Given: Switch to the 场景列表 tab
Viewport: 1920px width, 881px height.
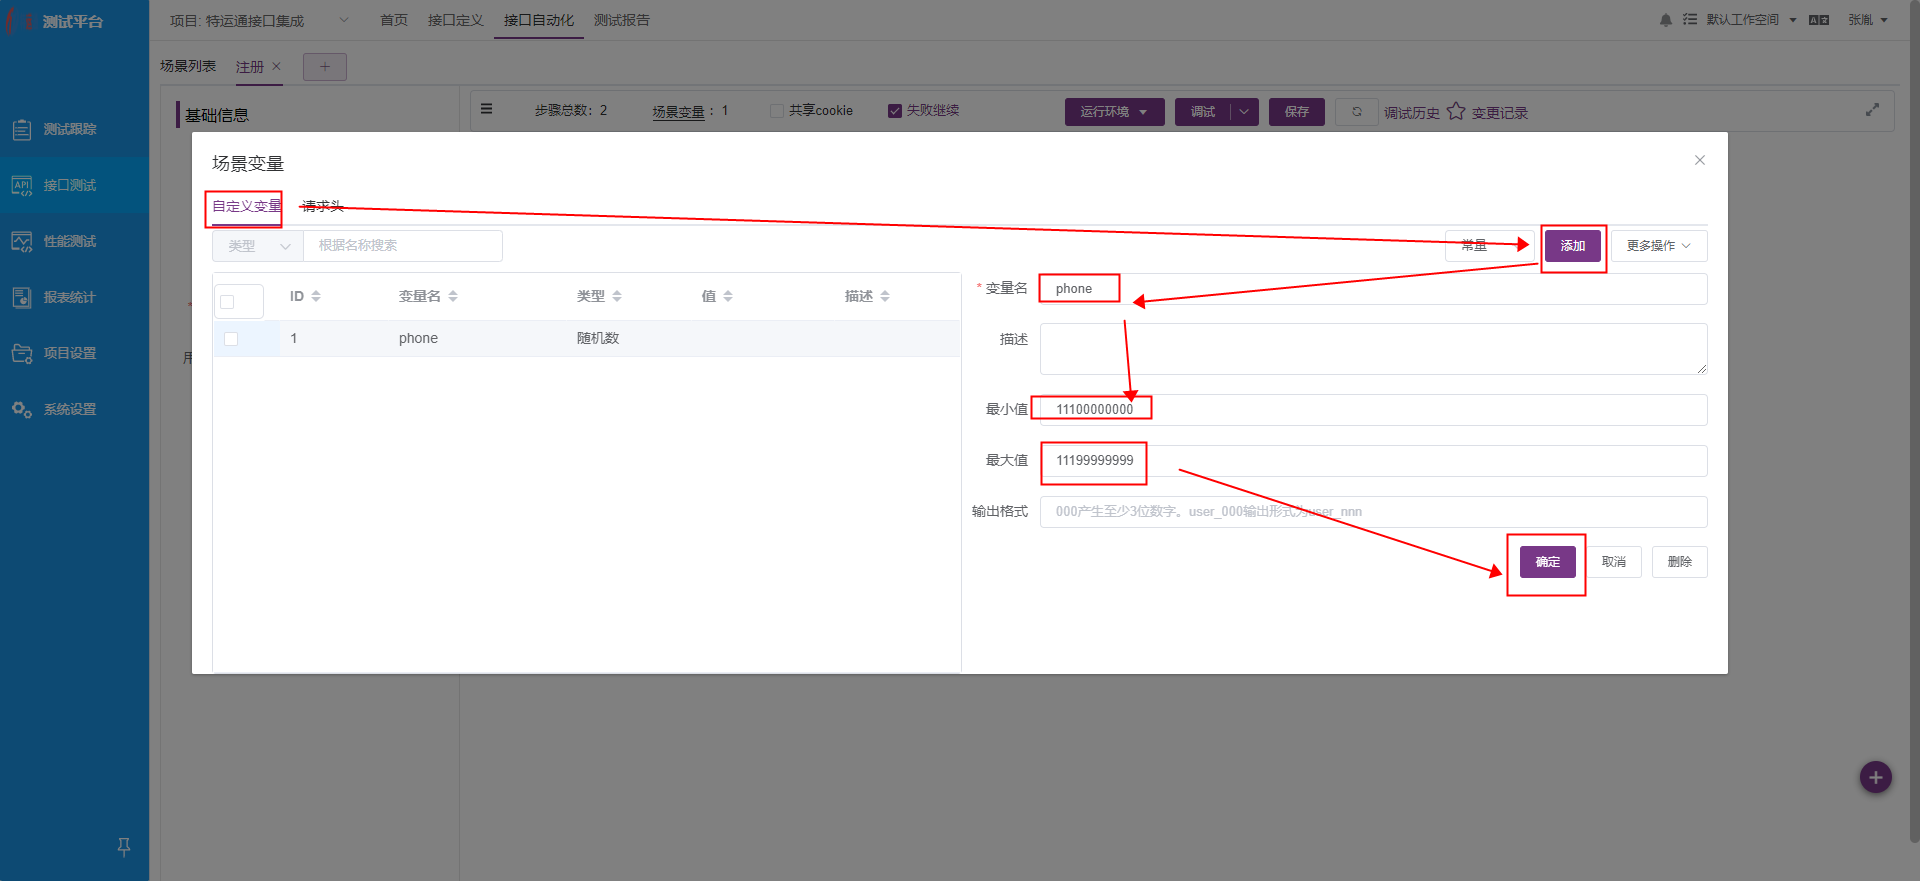Looking at the screenshot, I should 188,66.
